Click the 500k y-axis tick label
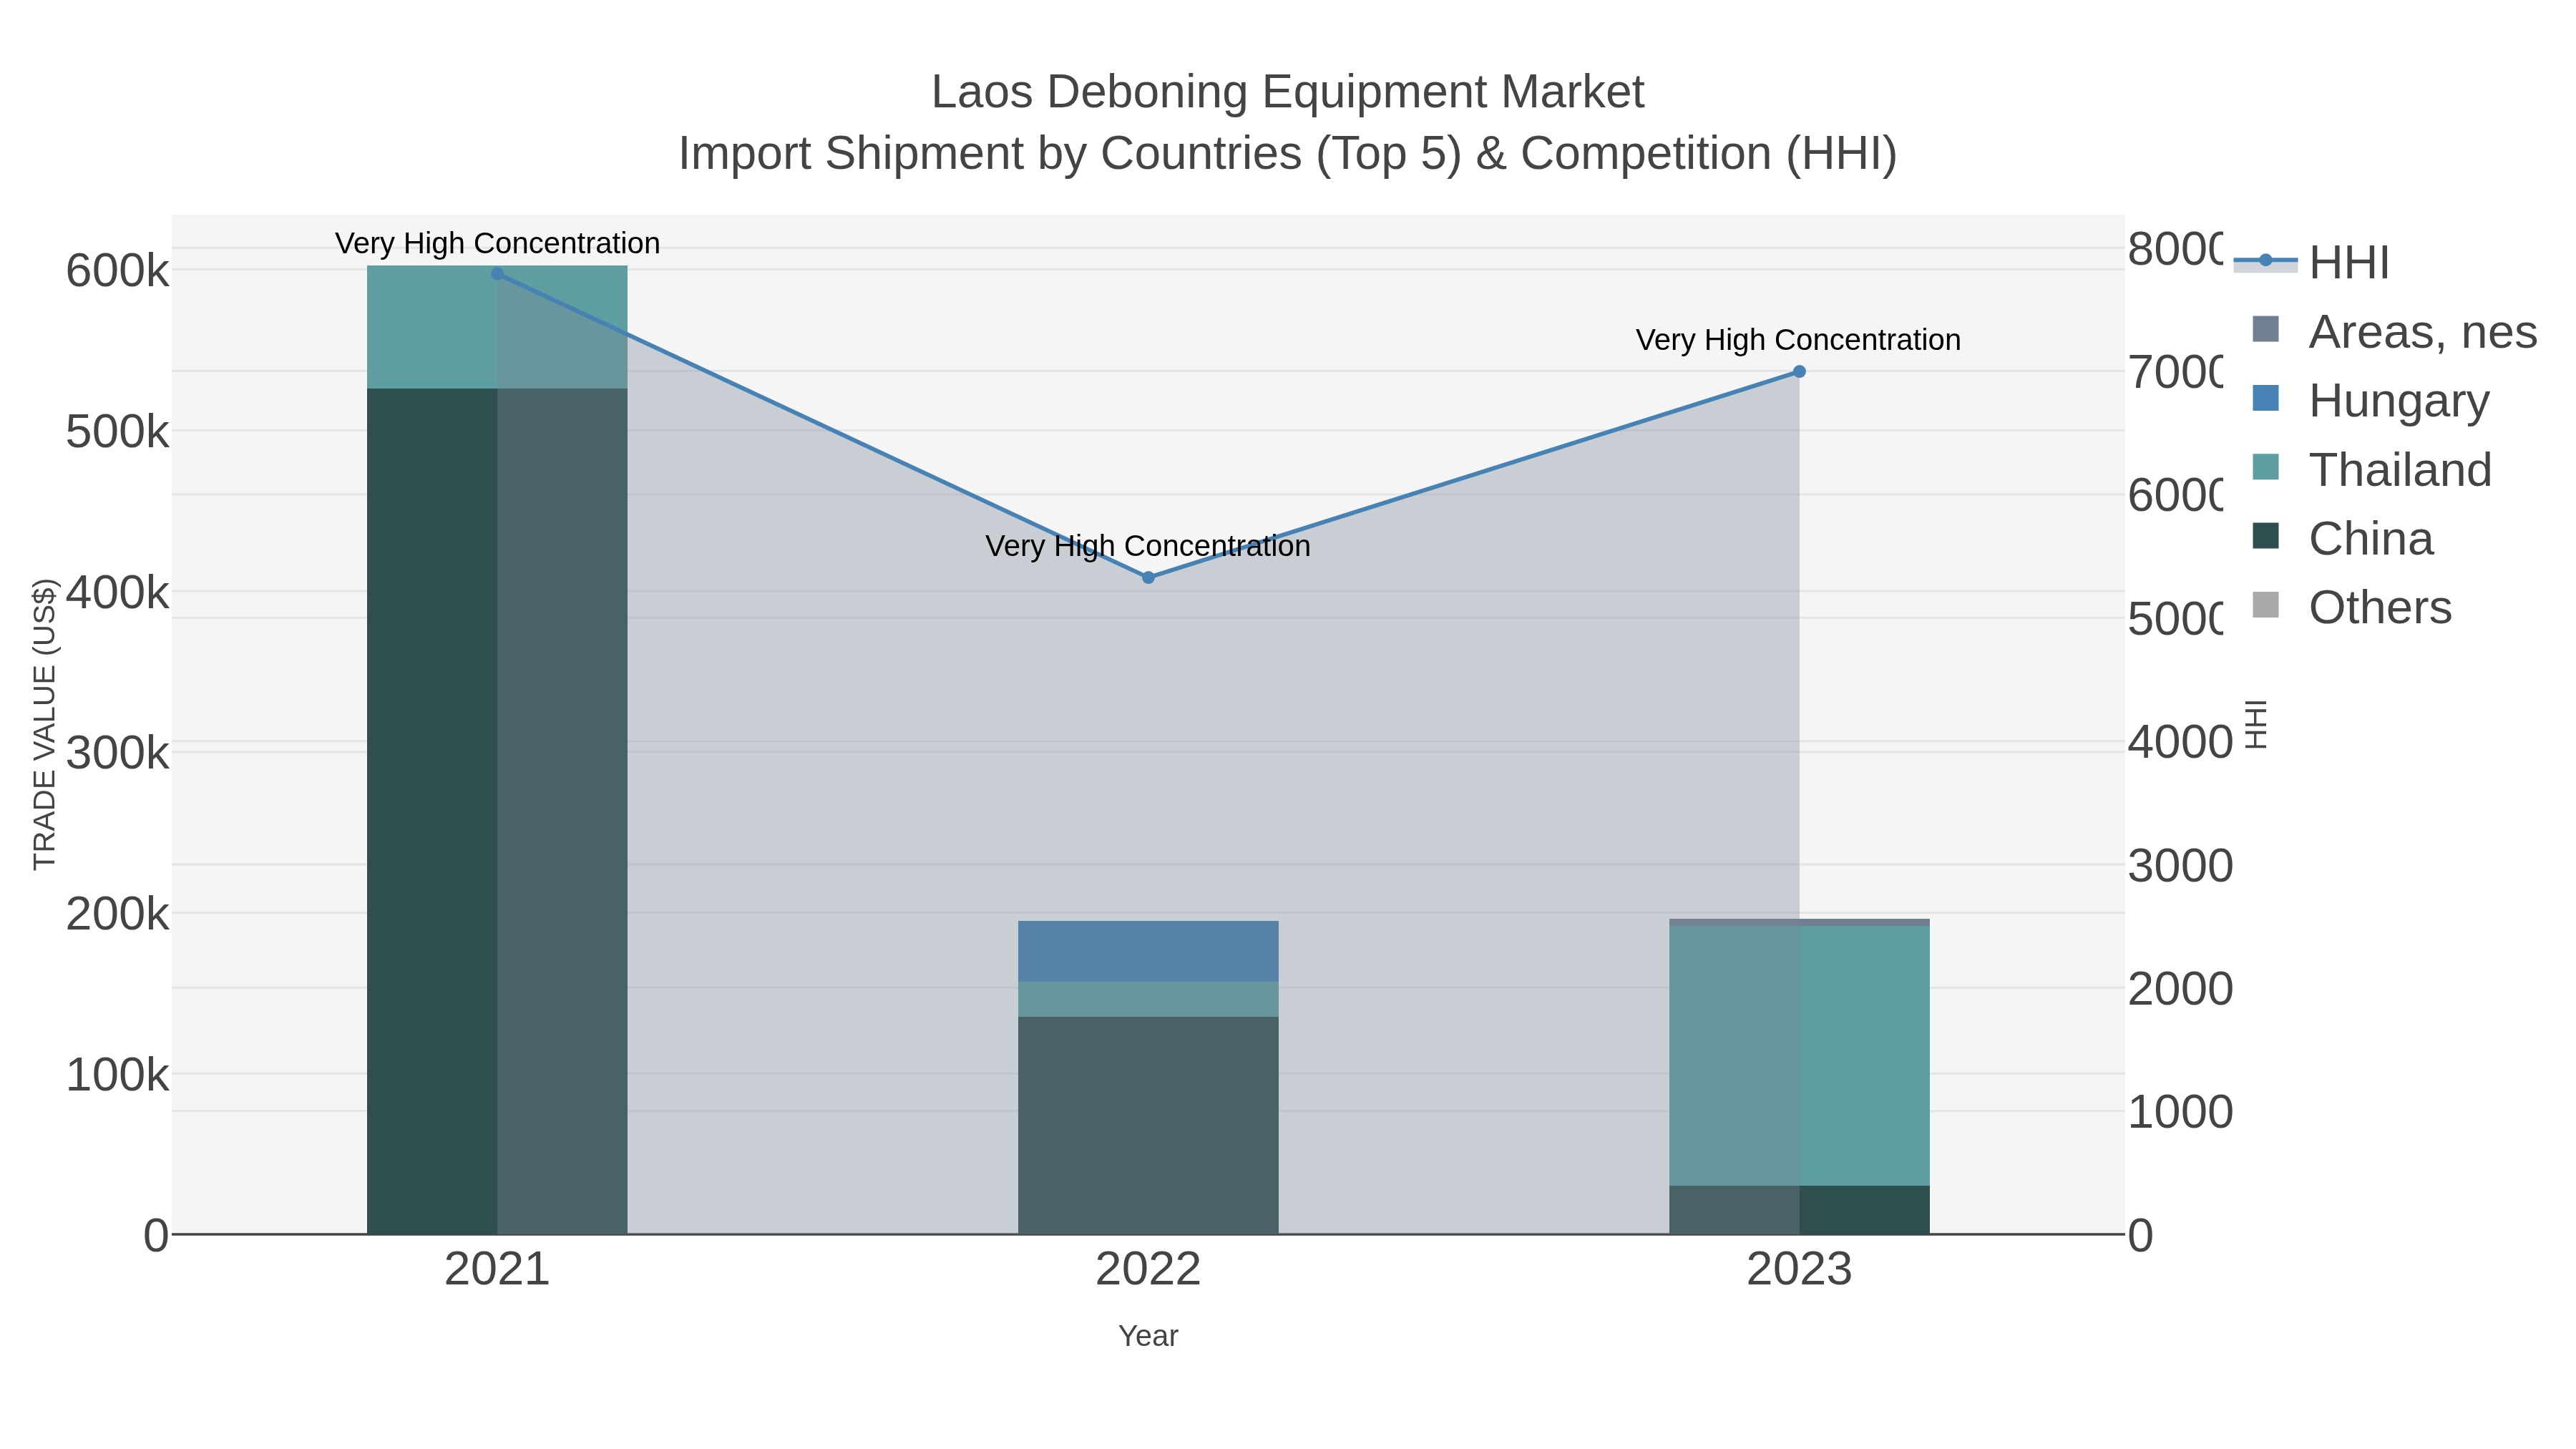This screenshot has width=2576, height=1449. click(x=117, y=432)
